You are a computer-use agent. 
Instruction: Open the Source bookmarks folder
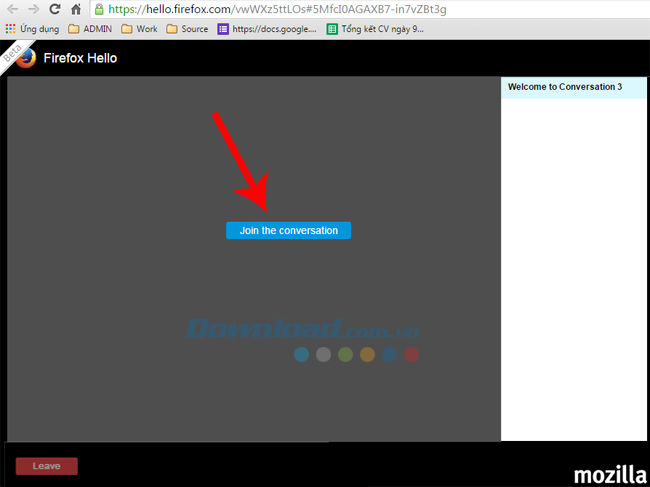(187, 29)
